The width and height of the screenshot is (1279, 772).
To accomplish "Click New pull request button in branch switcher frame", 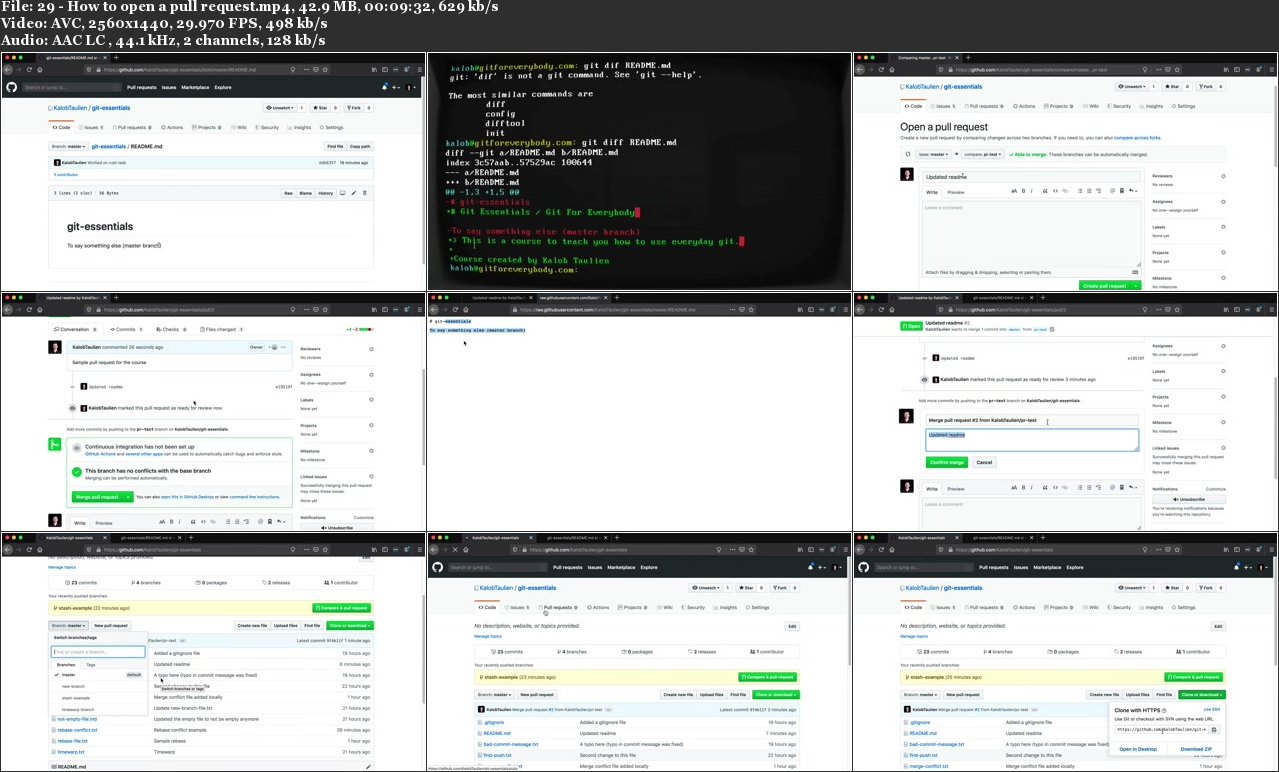I will 111,625.
